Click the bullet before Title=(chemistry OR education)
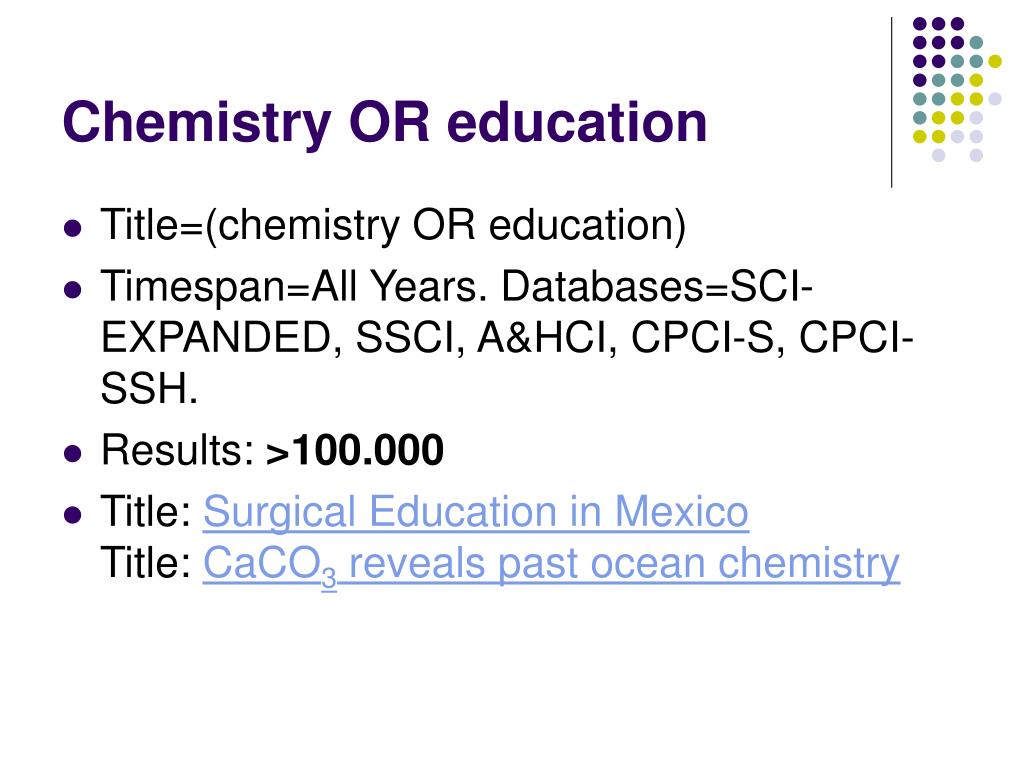 [73, 228]
